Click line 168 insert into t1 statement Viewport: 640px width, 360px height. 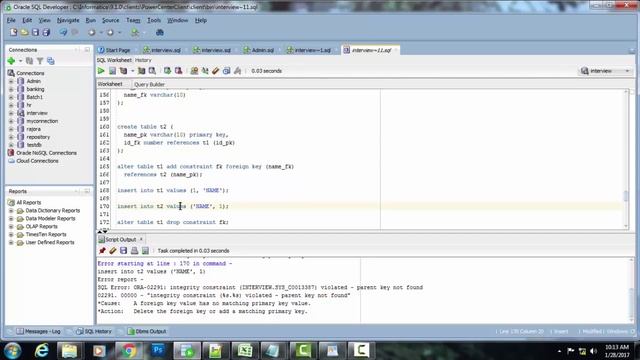click(x=173, y=190)
